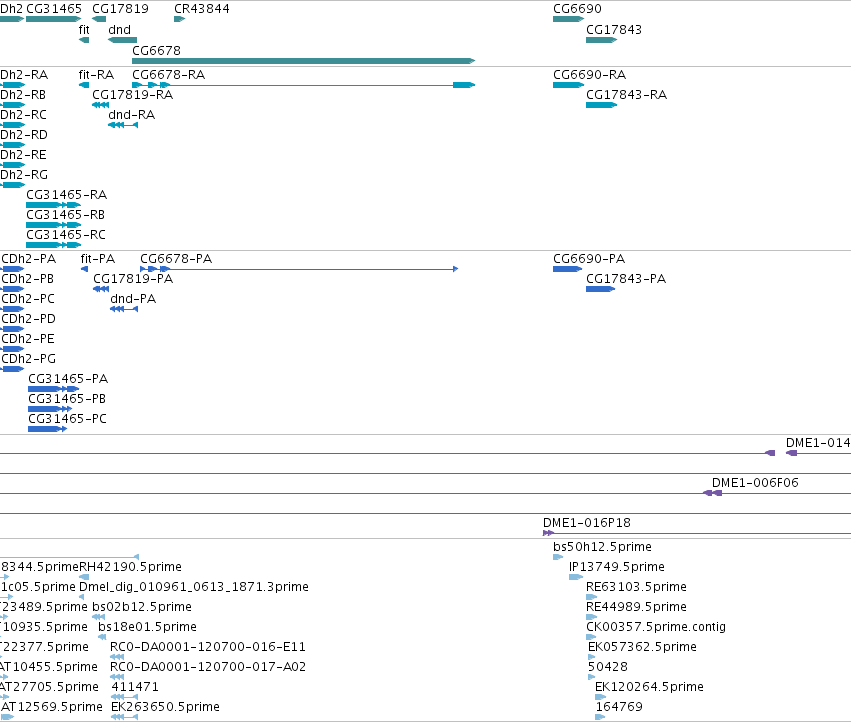
Task: Select EST CK00357.5prime.contig
Action: coord(591,637)
